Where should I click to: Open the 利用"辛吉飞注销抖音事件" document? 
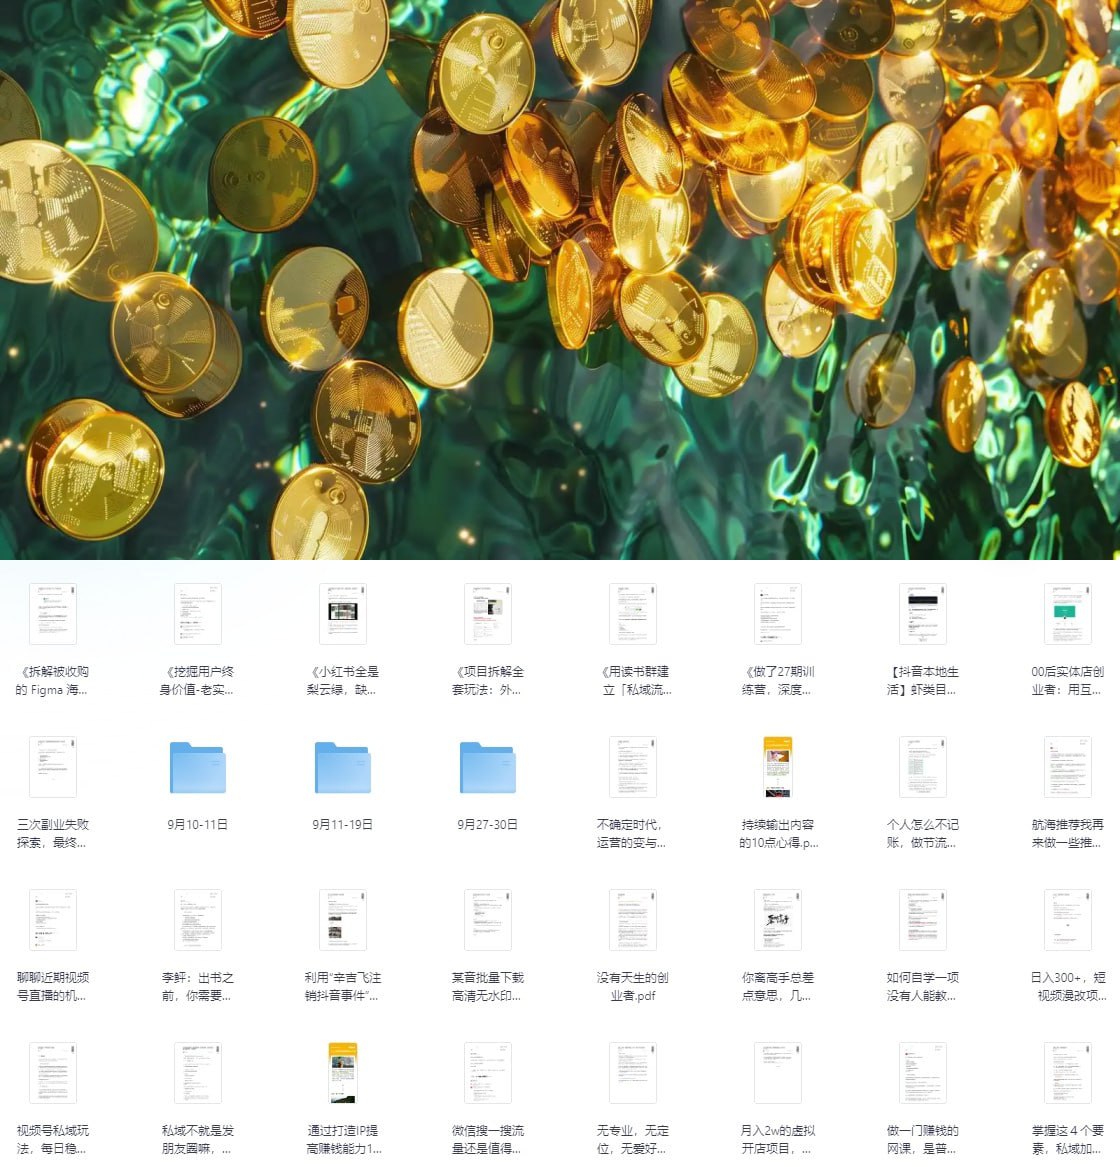pyautogui.click(x=343, y=920)
